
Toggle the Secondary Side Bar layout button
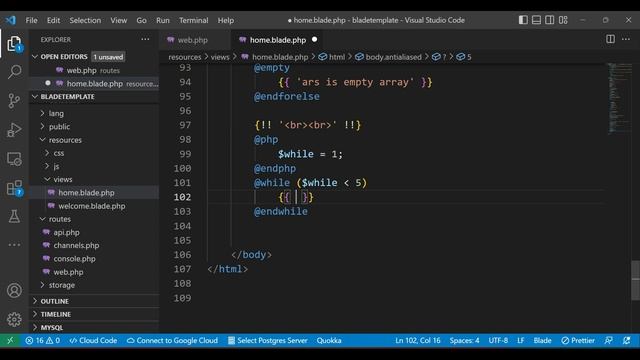click(x=550, y=20)
